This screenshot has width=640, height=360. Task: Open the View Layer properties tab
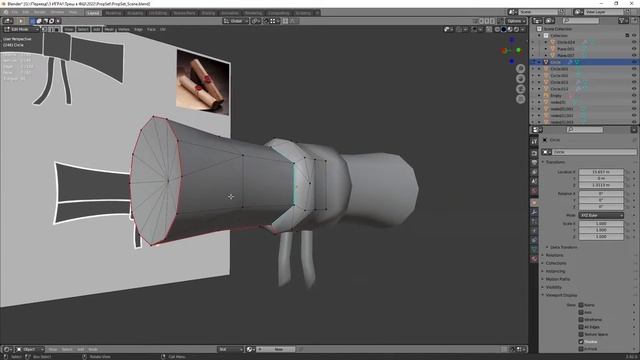(x=534, y=172)
